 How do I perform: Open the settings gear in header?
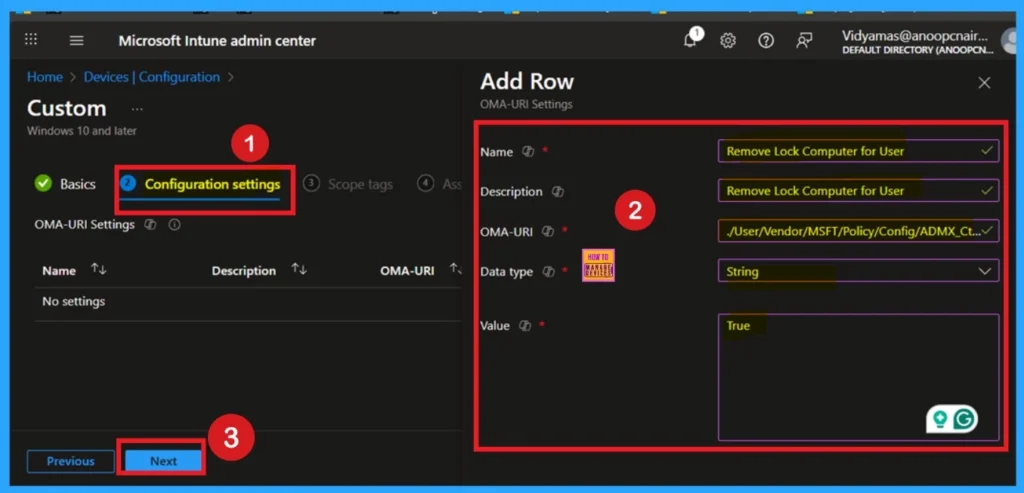728,40
